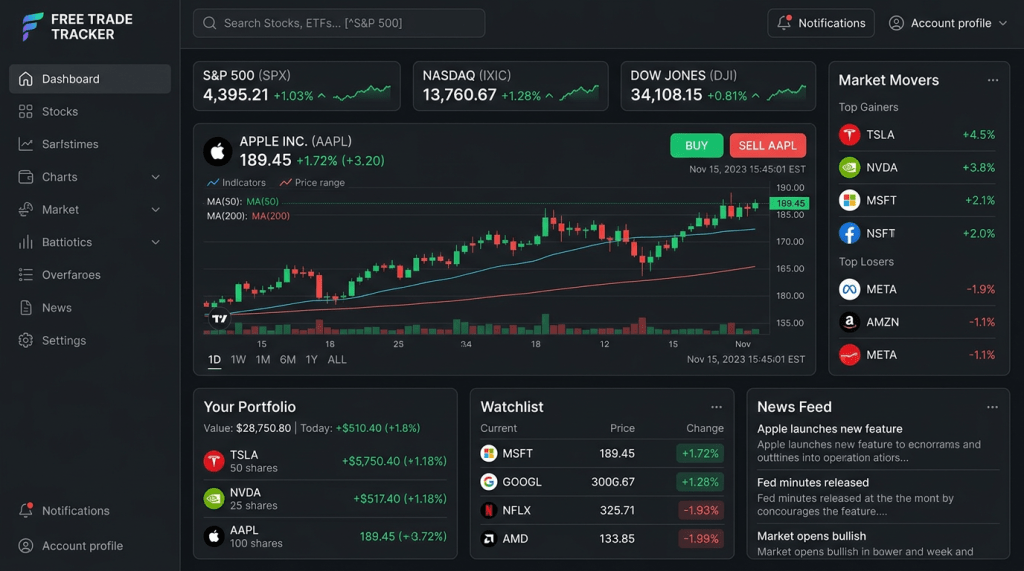Click the +1.72% change badge for MSFT
This screenshot has width=1024, height=571.
coord(700,453)
